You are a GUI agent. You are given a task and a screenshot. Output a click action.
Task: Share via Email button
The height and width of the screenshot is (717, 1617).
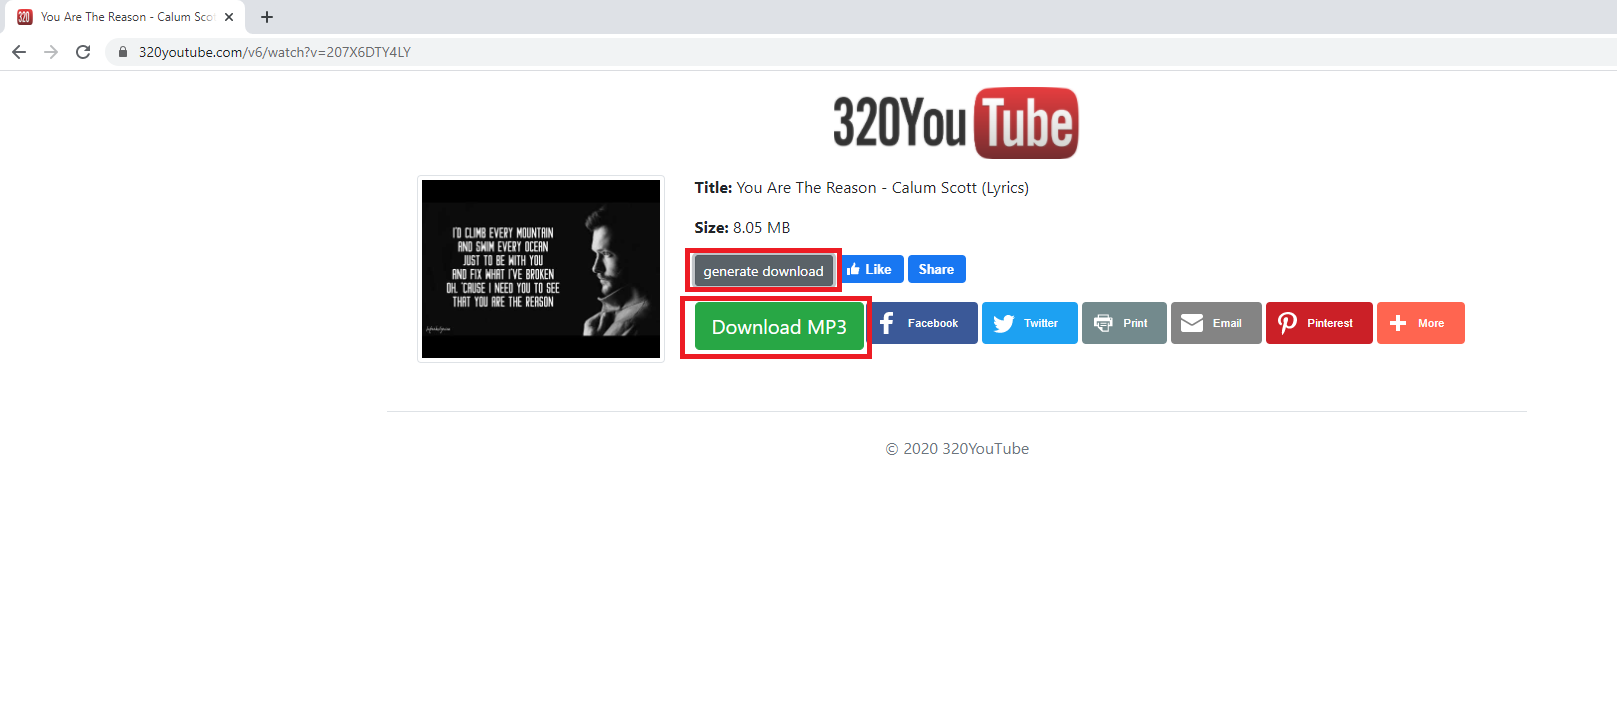point(1216,323)
